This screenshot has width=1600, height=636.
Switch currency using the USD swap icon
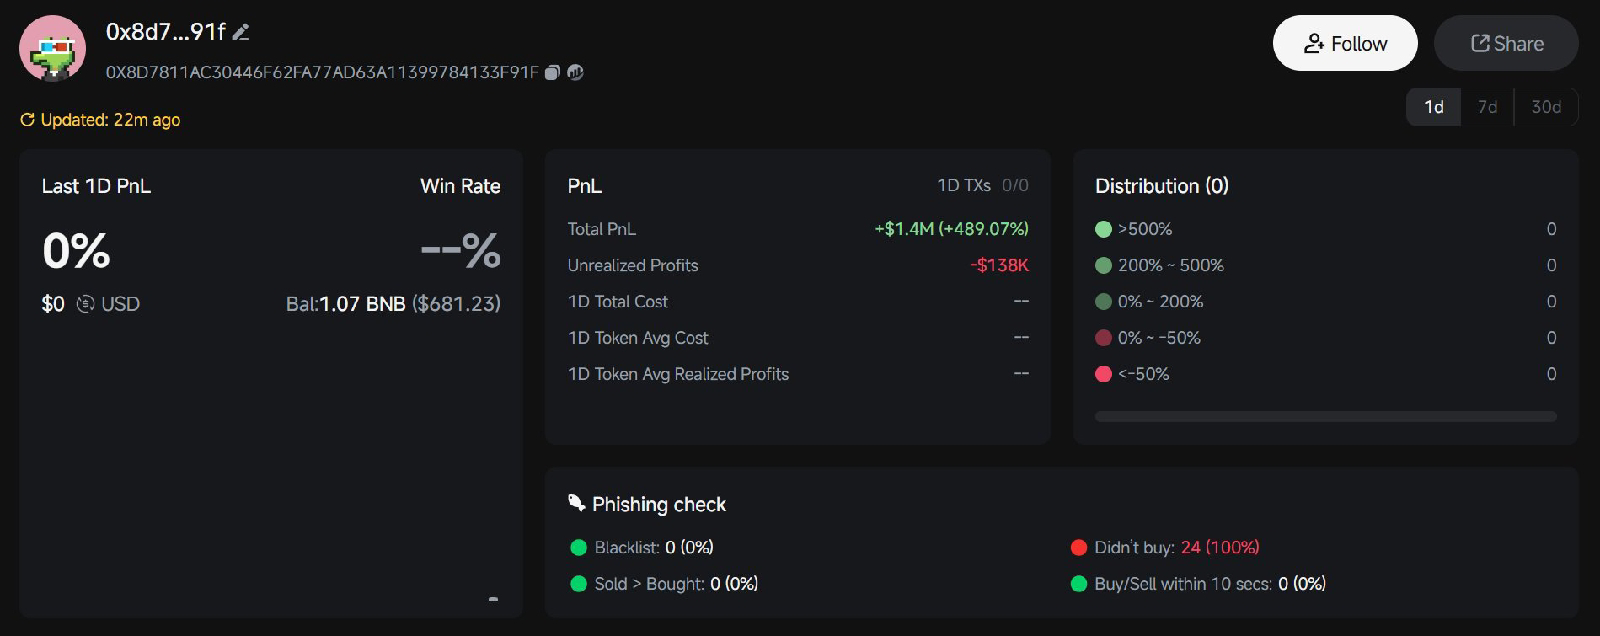(86, 304)
